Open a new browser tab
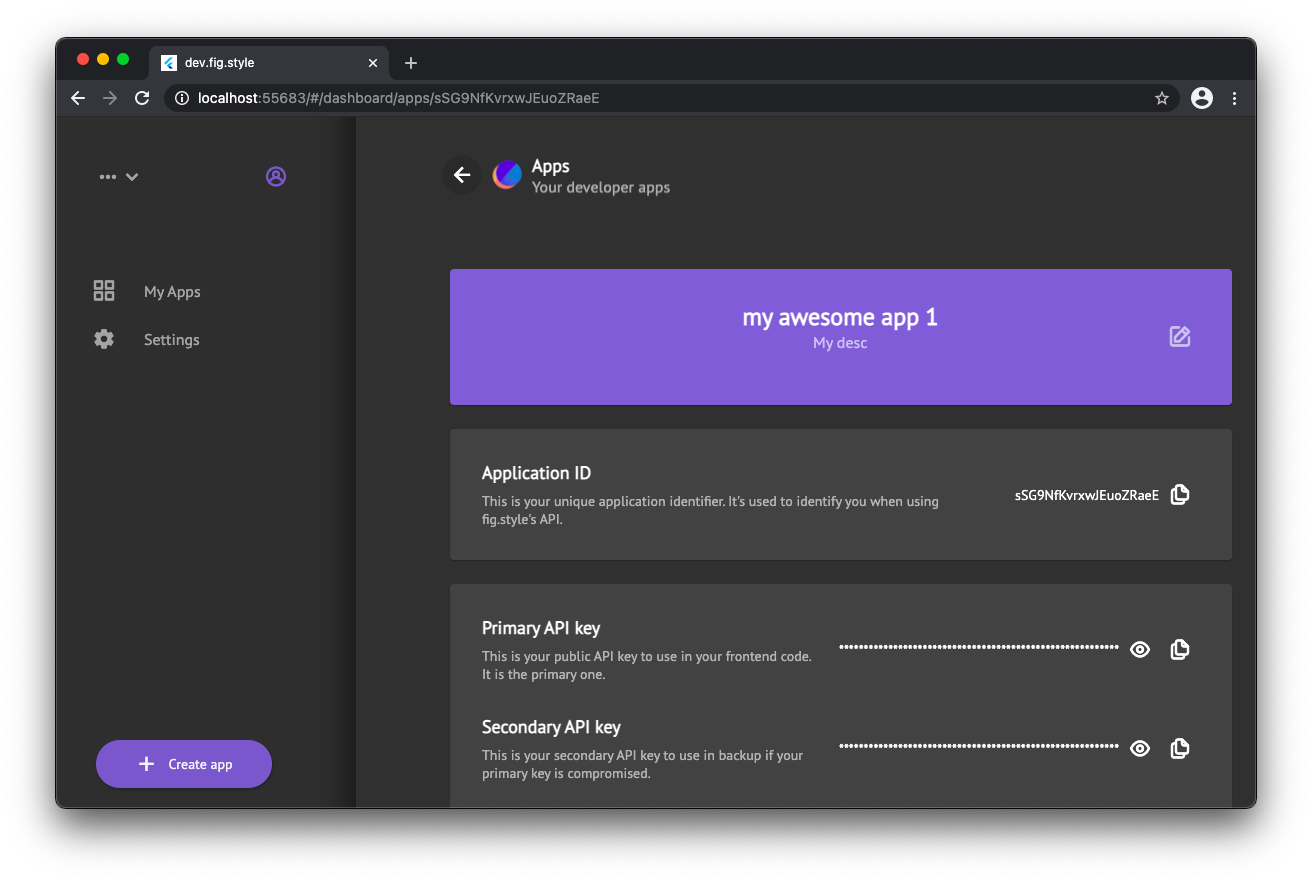Image resolution: width=1312 pixels, height=882 pixels. tap(411, 63)
